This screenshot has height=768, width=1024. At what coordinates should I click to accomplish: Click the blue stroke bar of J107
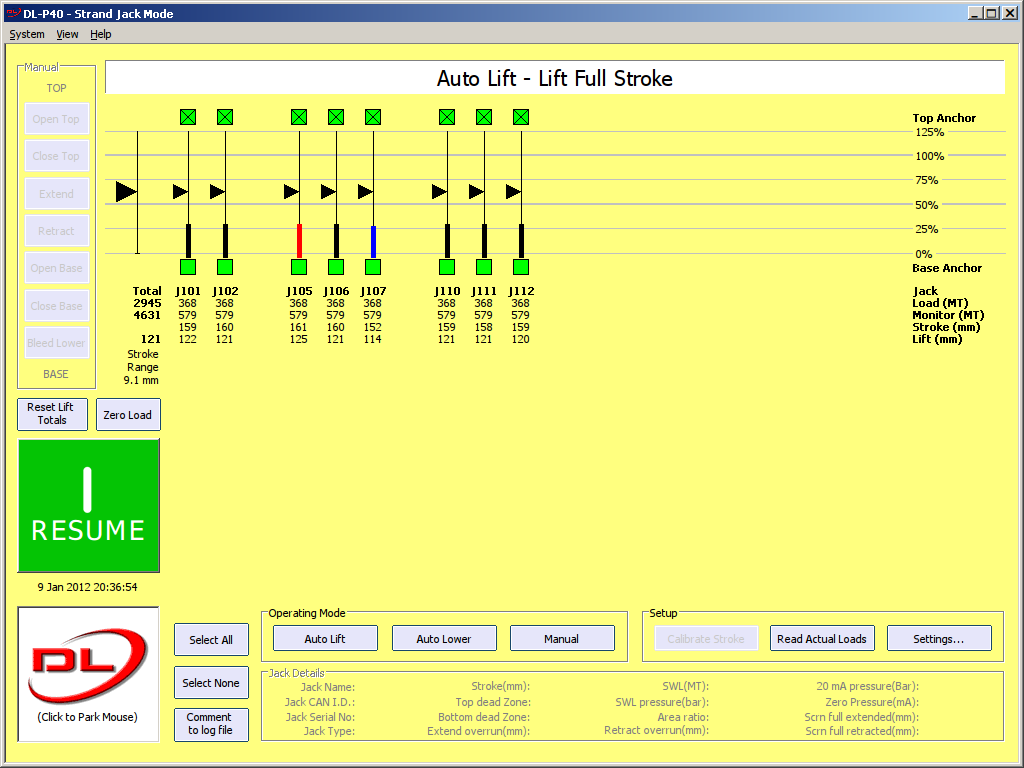tap(373, 241)
